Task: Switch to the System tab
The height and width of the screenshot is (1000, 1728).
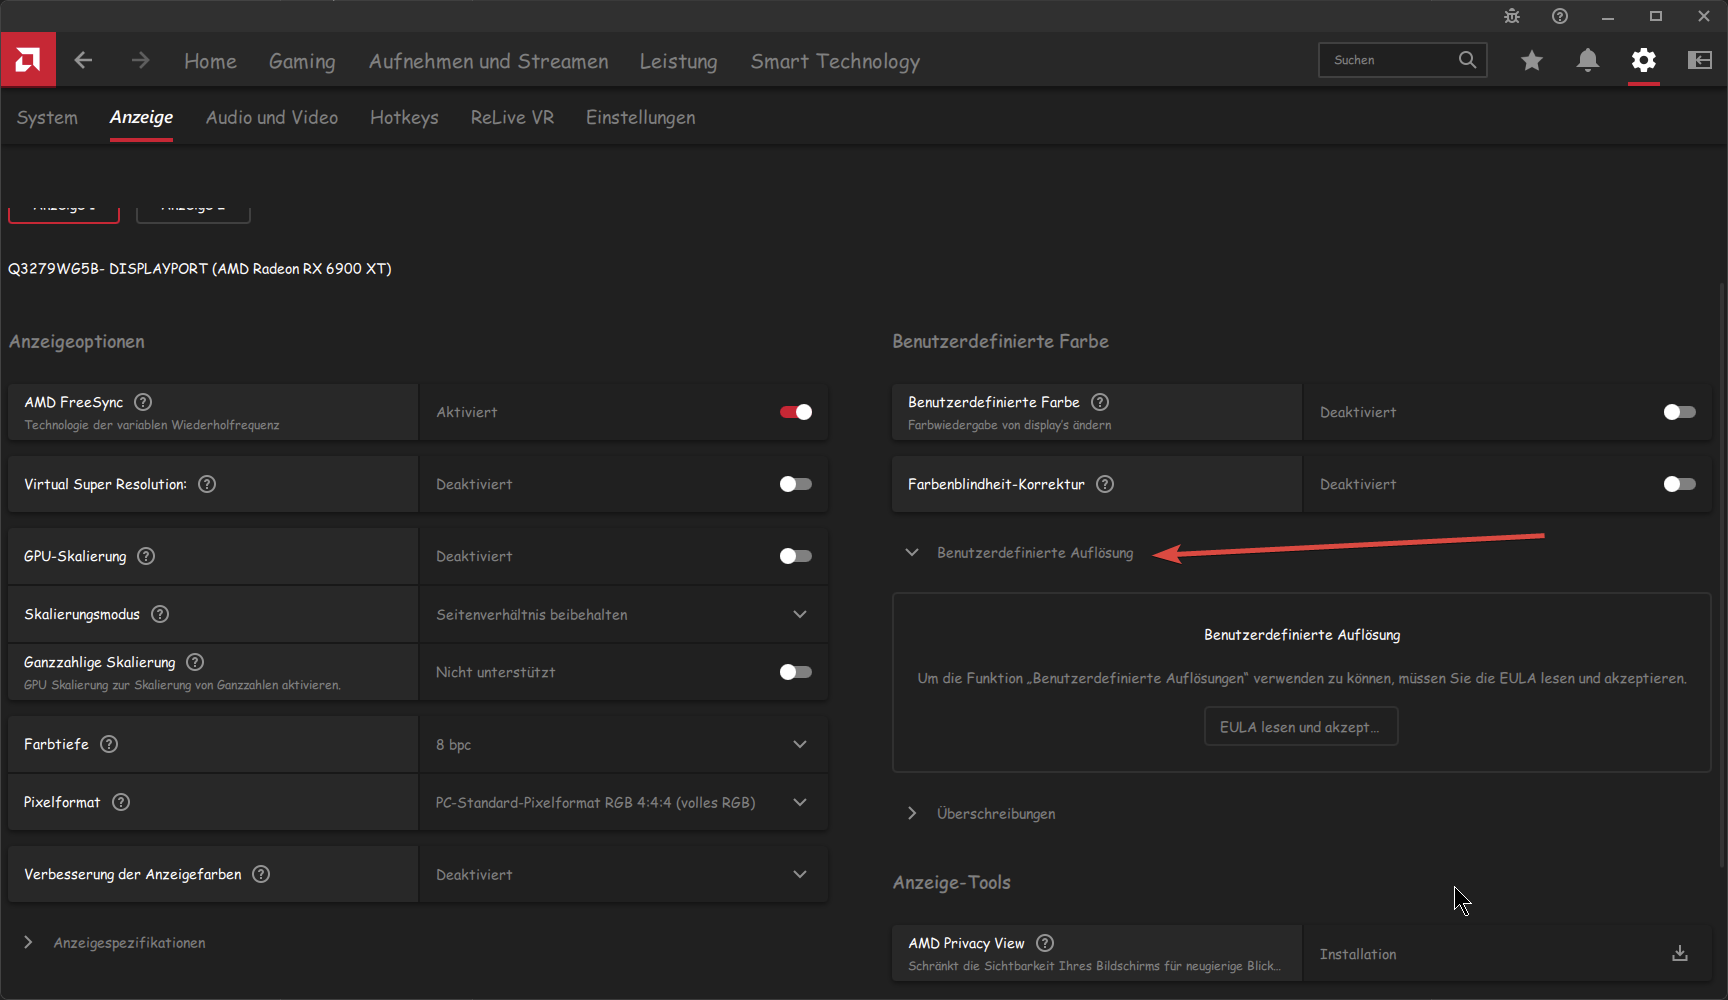Action: (47, 117)
